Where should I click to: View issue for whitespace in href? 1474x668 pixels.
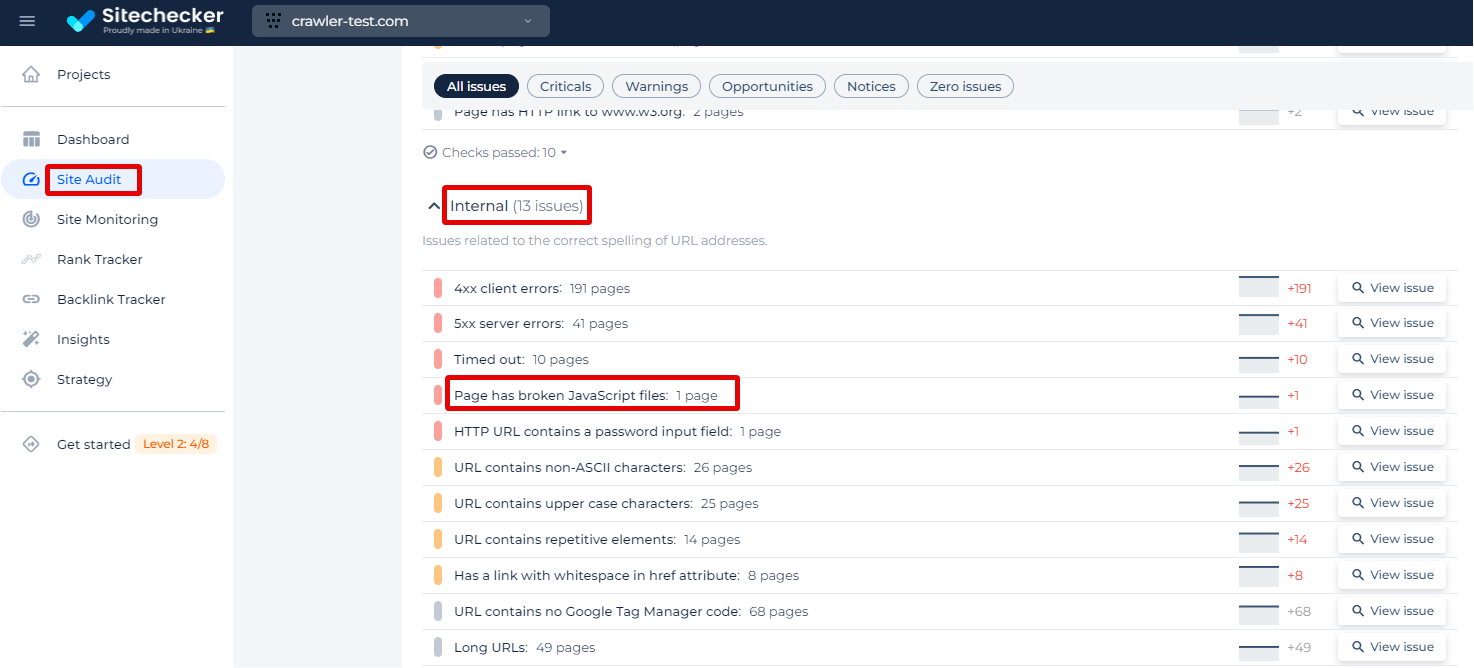(x=1392, y=575)
